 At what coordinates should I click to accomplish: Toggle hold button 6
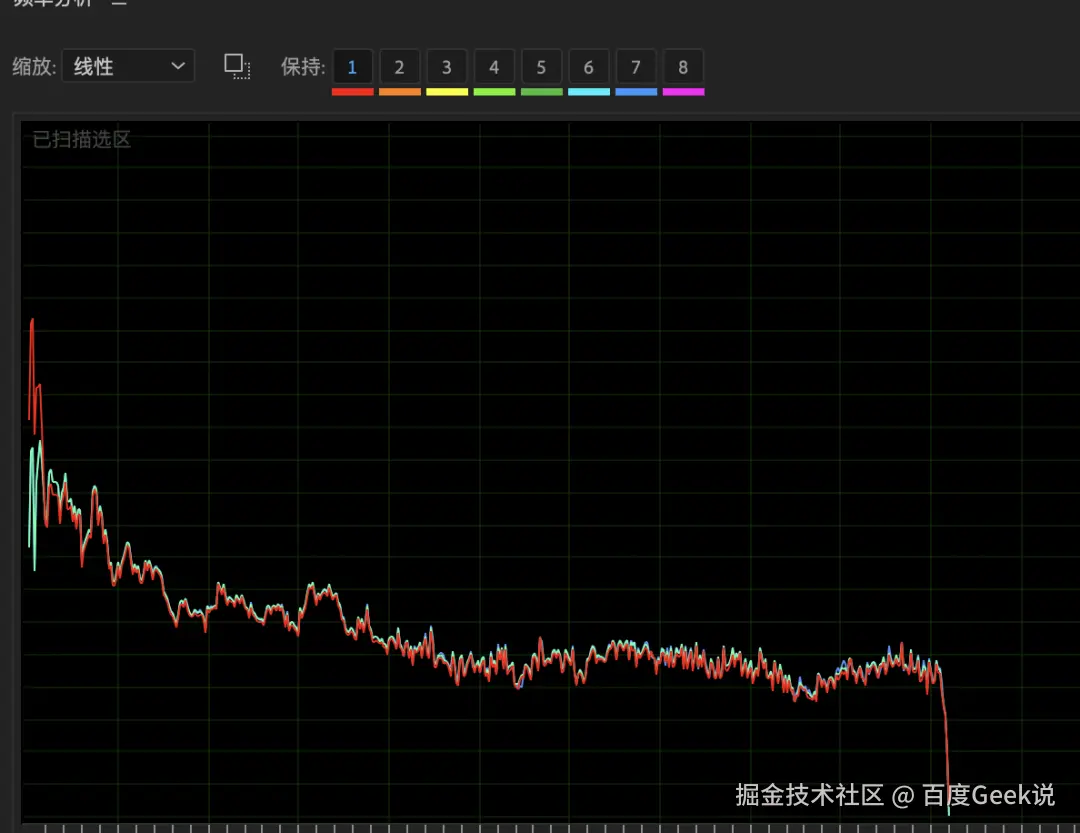pos(589,67)
